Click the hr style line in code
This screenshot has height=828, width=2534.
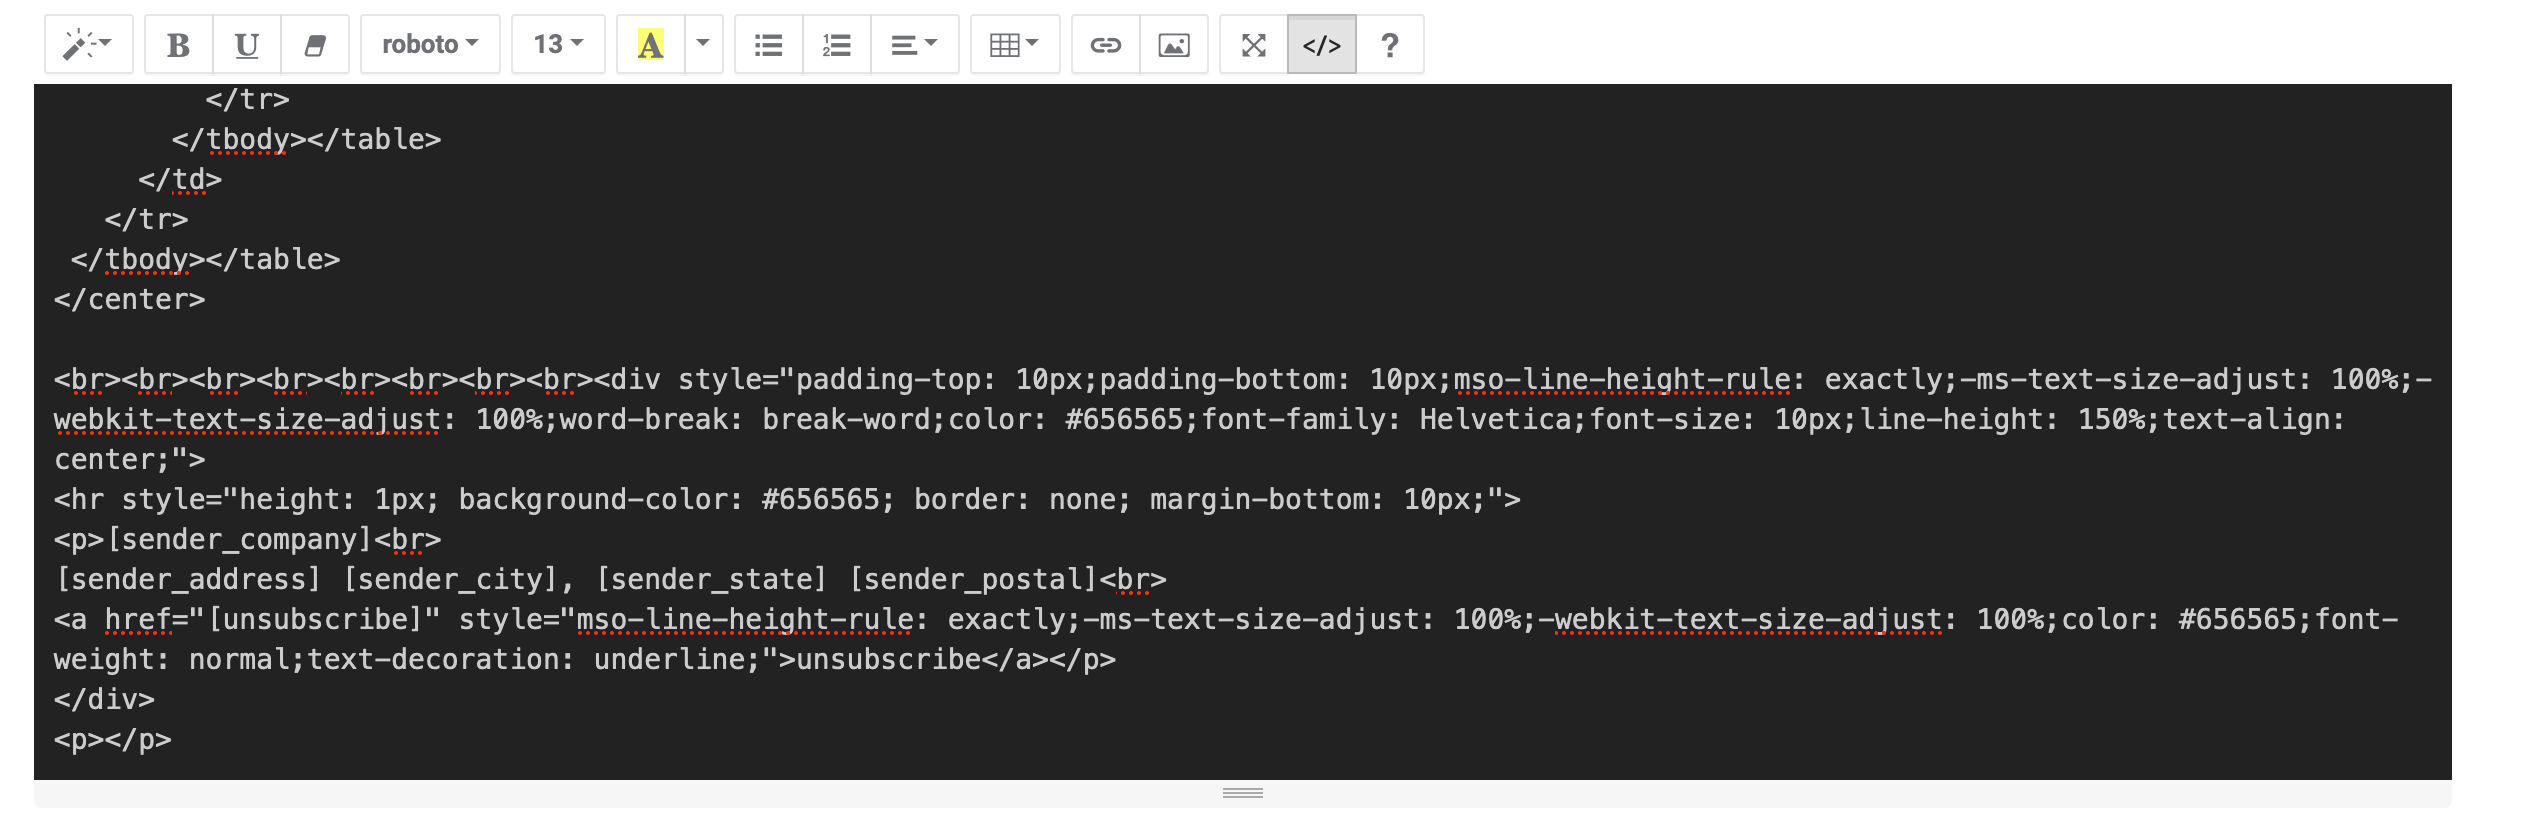coord(787,500)
